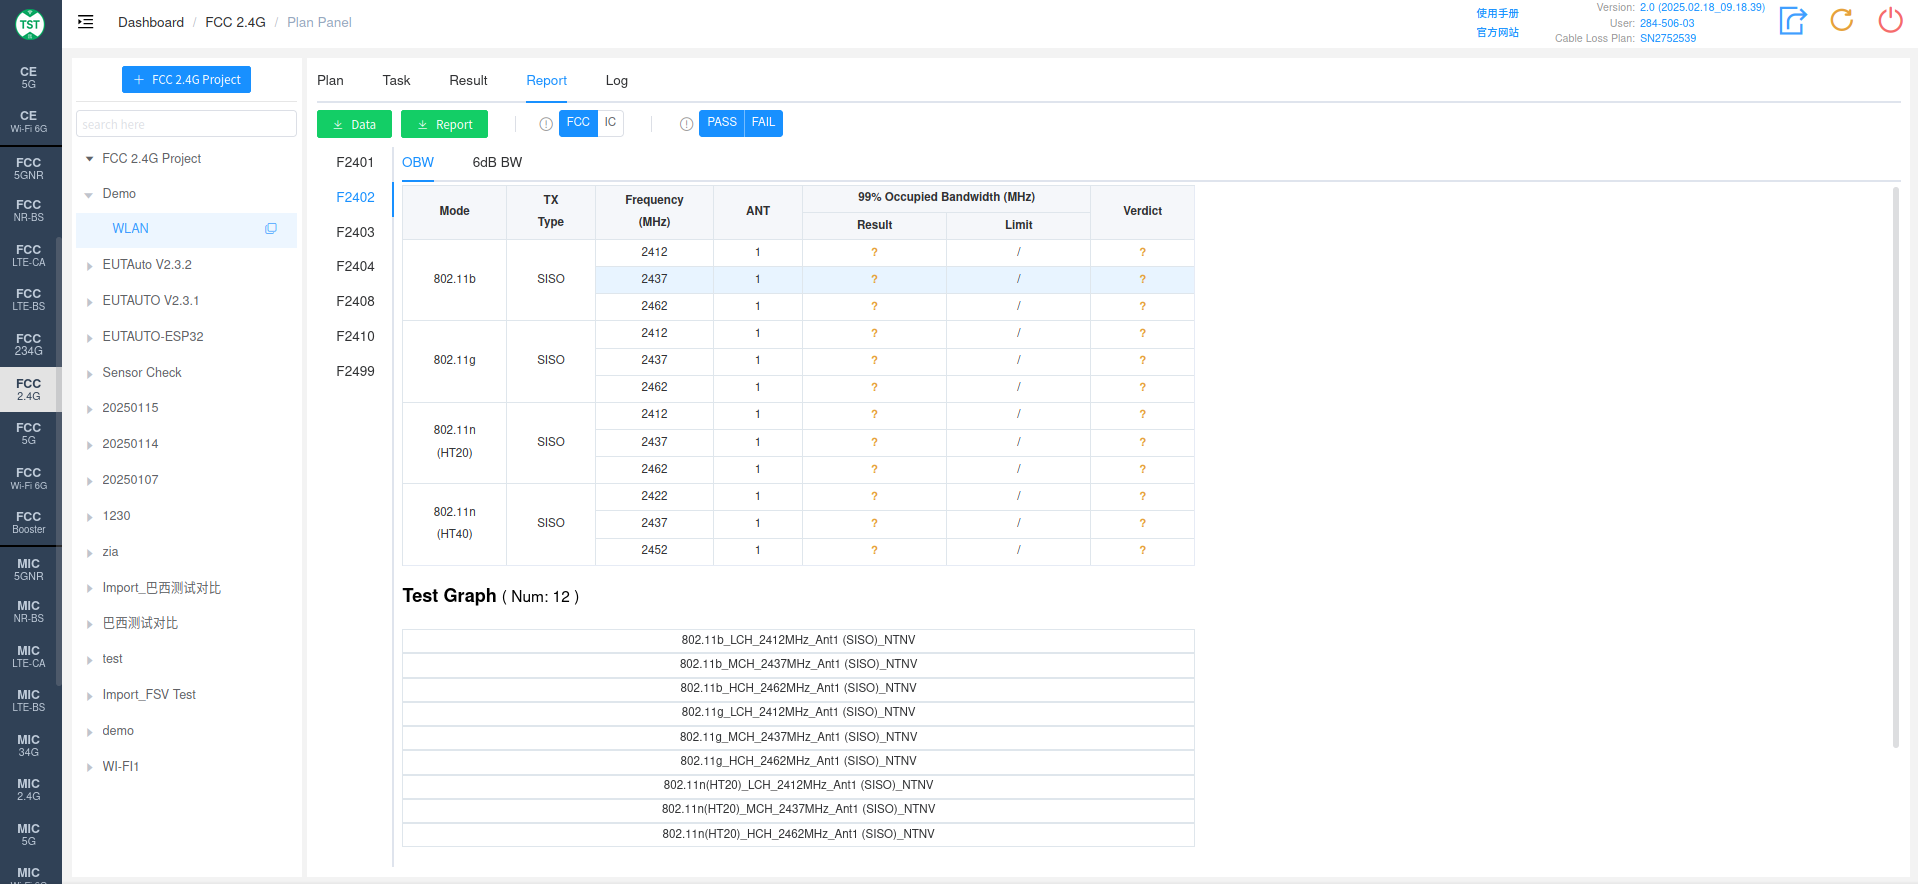This screenshot has height=884, width=1918.
Task: Toggle the sidebar collapse hamburger icon
Action: (86, 22)
